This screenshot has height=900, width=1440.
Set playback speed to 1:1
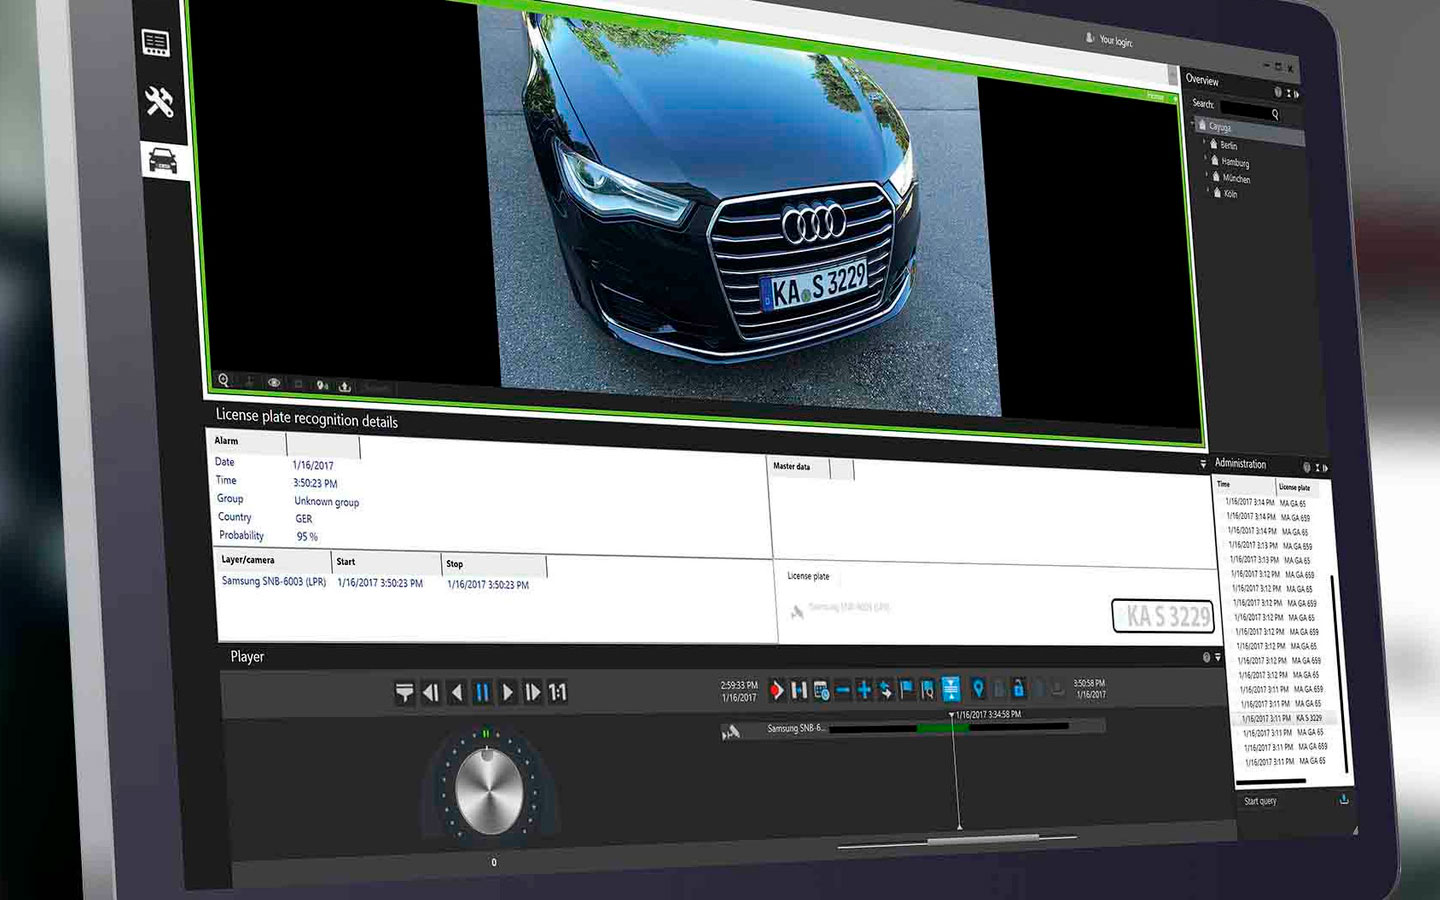point(558,692)
